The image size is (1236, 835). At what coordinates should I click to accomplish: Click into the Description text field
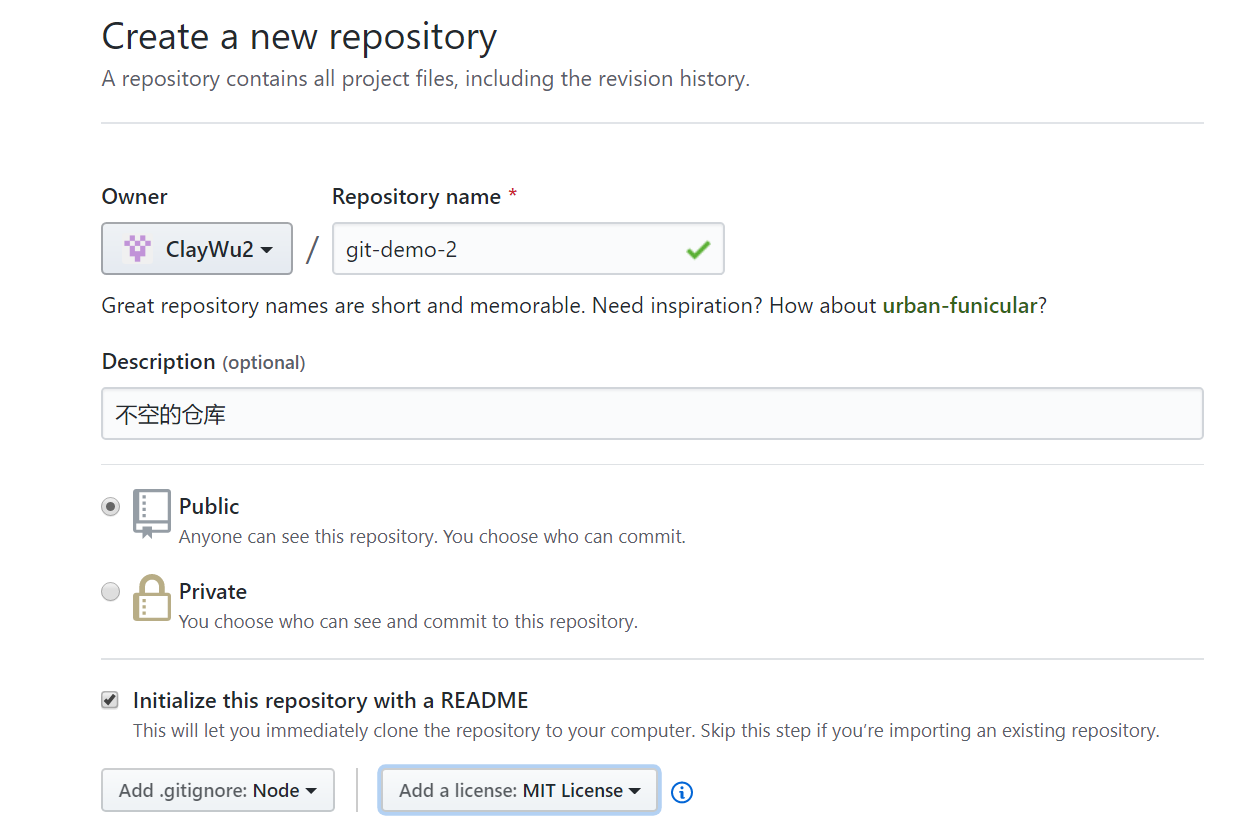(x=652, y=414)
